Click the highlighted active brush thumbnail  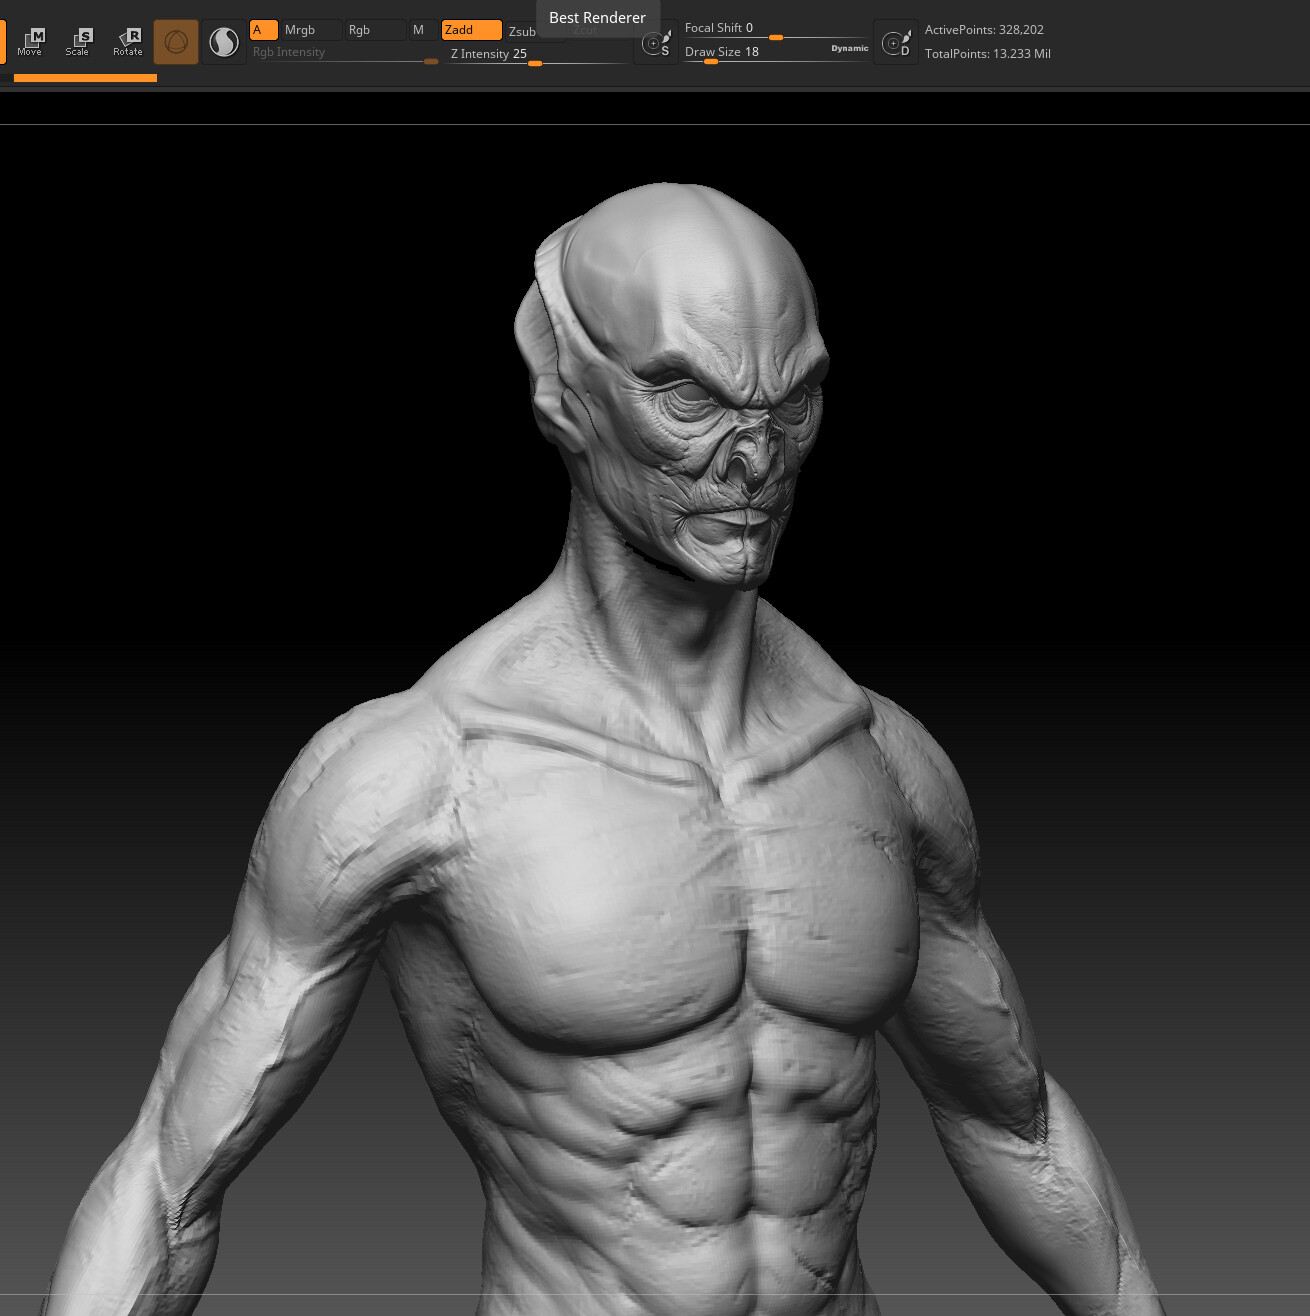(176, 42)
